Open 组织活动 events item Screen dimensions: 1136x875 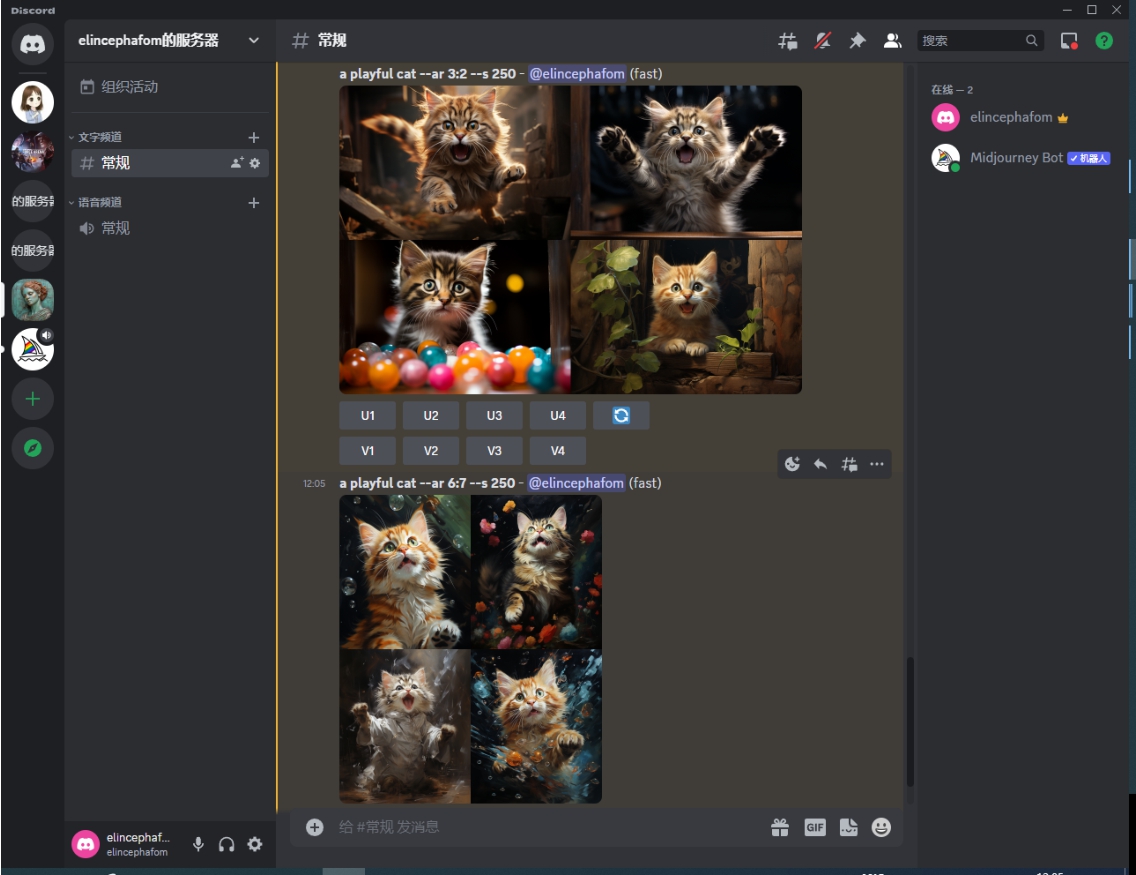[130, 87]
